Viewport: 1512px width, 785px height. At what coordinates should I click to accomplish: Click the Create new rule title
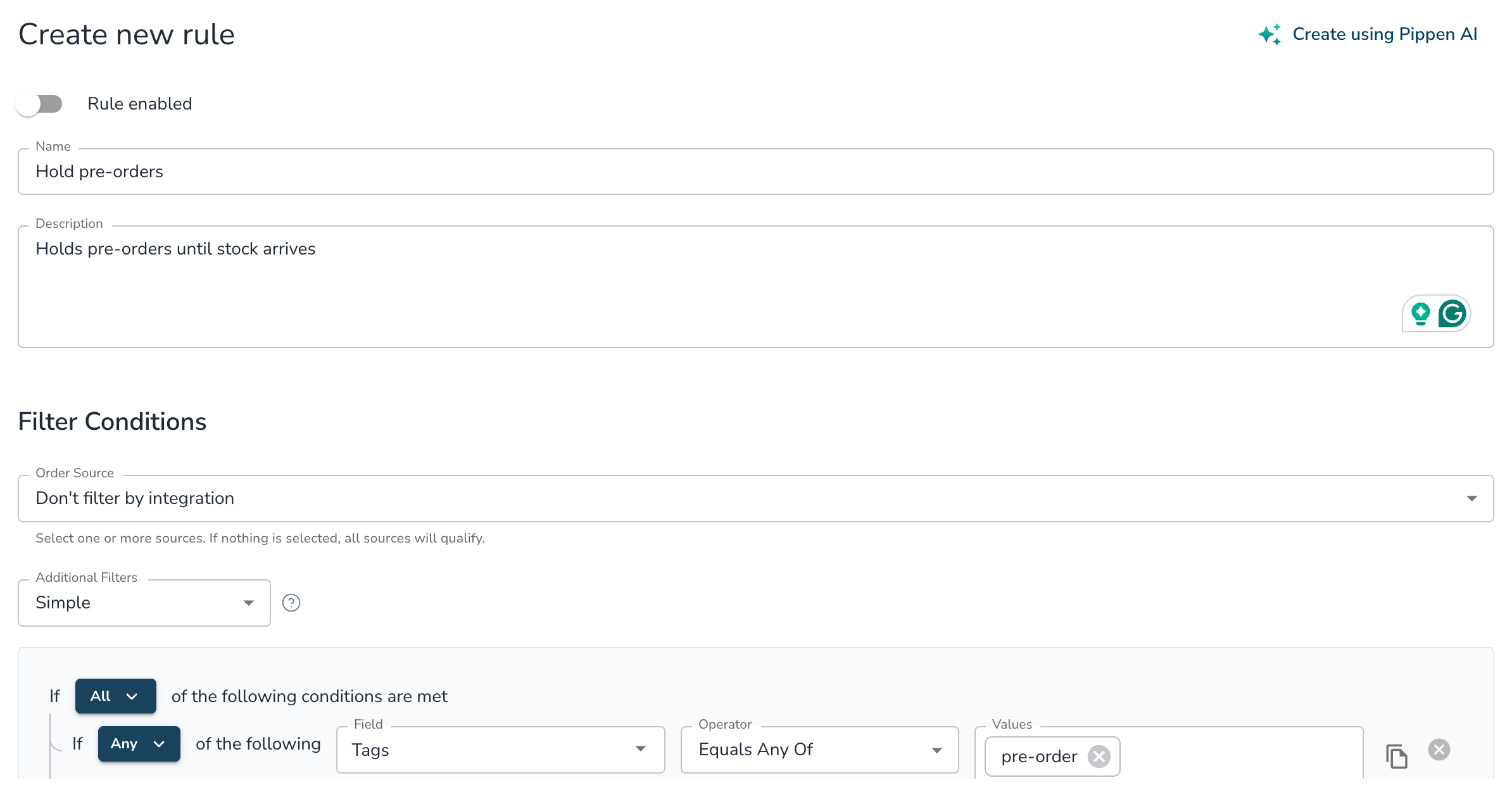[x=126, y=34]
